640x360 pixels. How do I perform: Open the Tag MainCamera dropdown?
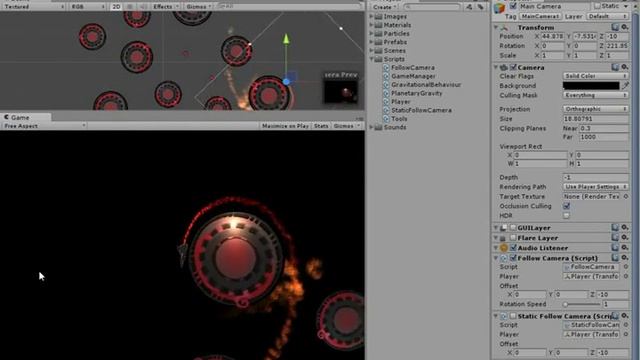[x=540, y=16]
